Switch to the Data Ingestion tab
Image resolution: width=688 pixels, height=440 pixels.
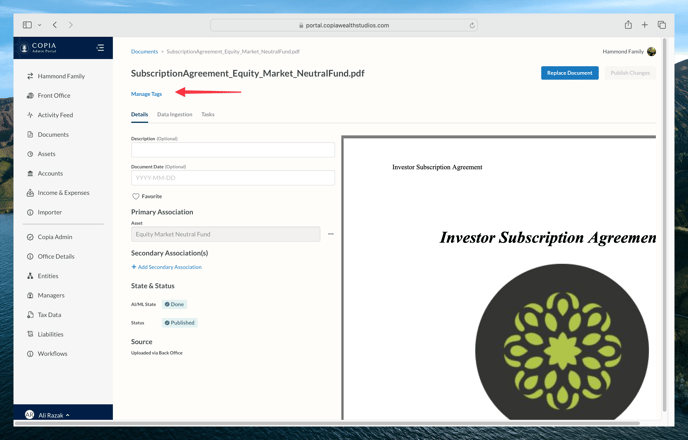click(175, 114)
